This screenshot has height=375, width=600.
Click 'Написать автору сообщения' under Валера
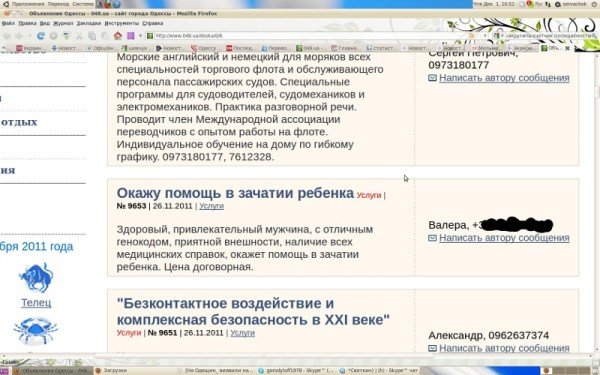[x=504, y=238]
